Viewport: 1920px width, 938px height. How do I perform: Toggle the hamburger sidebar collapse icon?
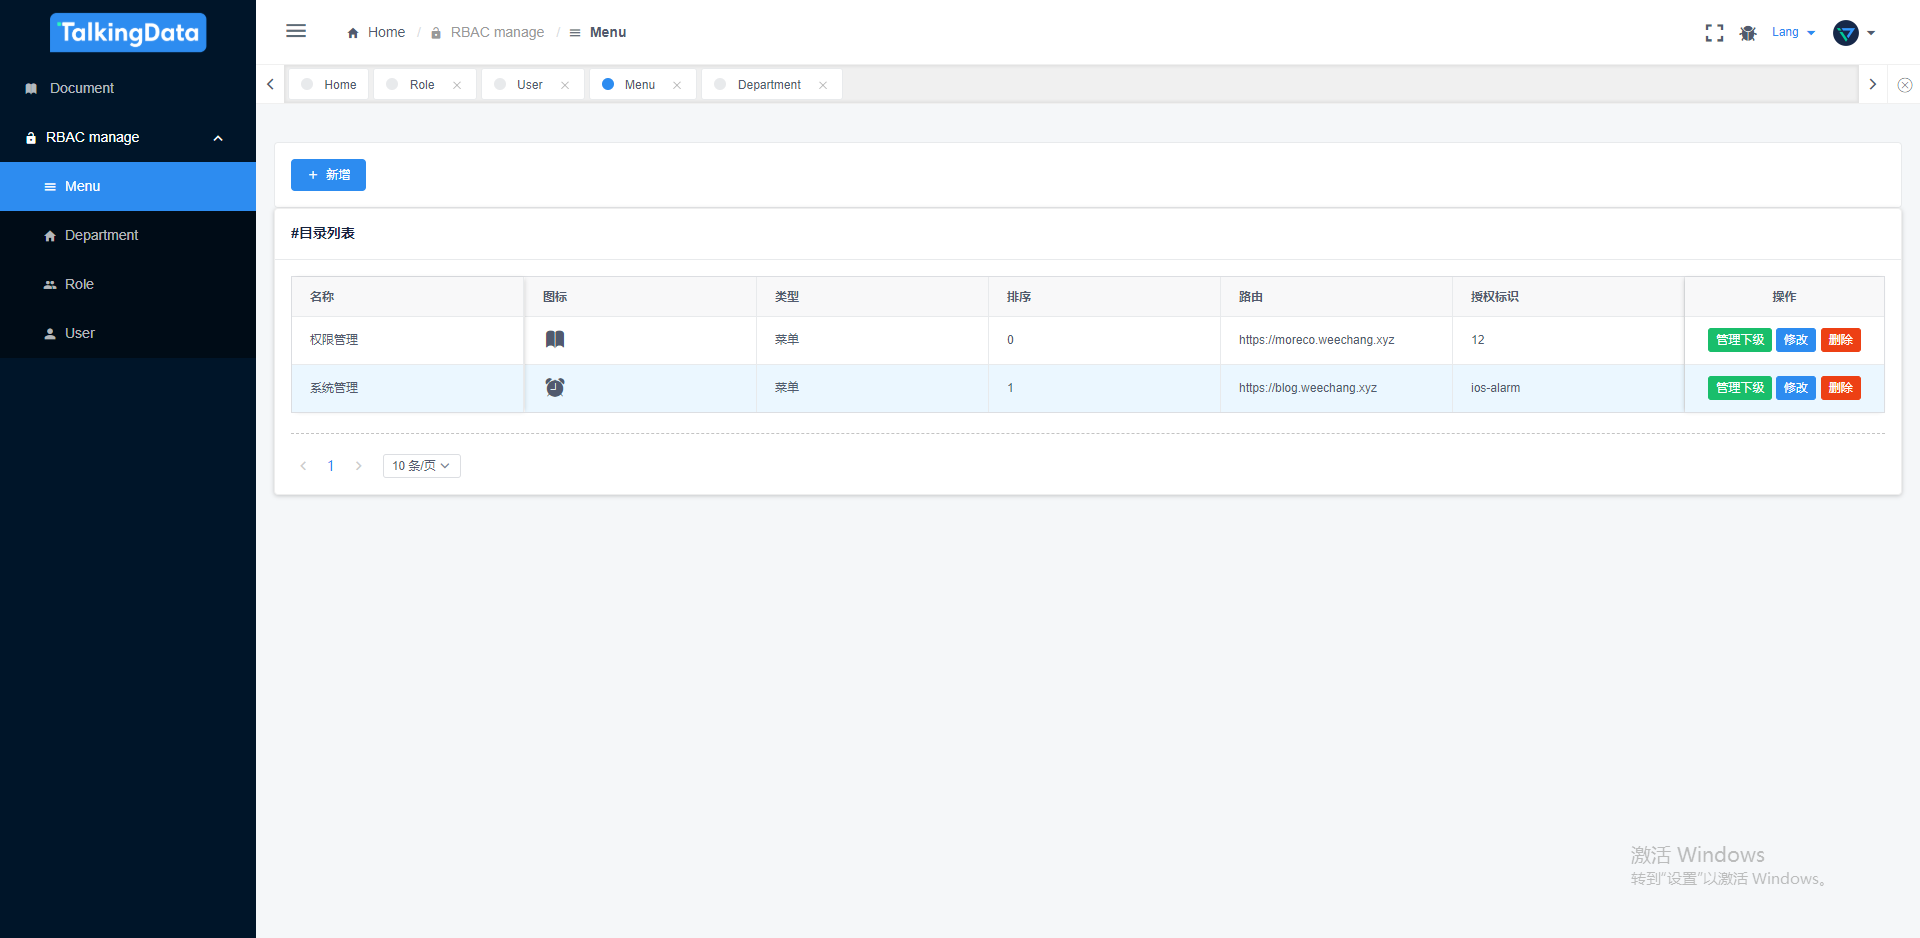(296, 31)
